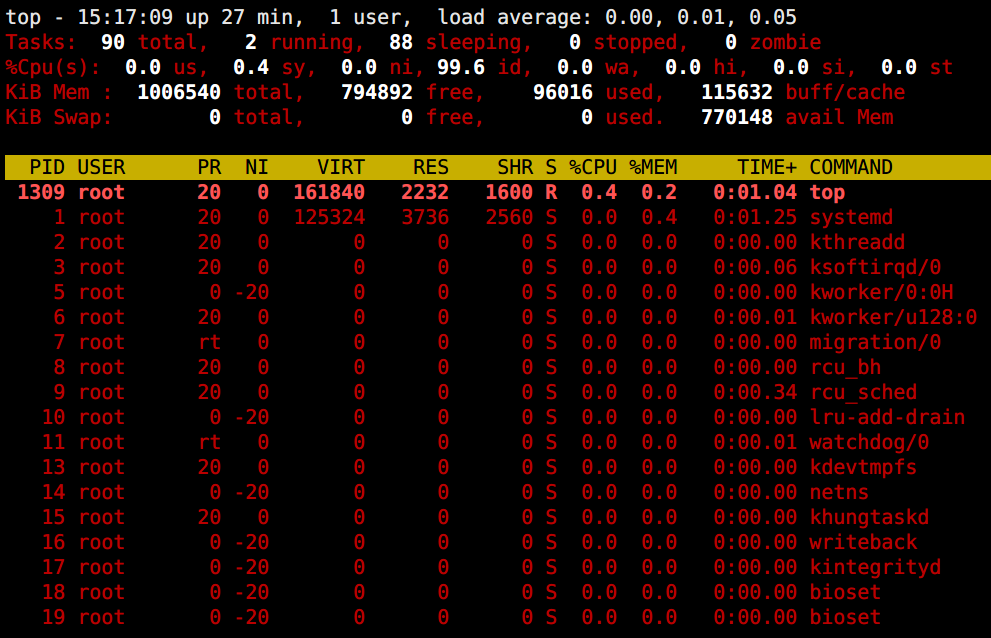
Task: Select the migration/0 process name
Action: click(875, 342)
